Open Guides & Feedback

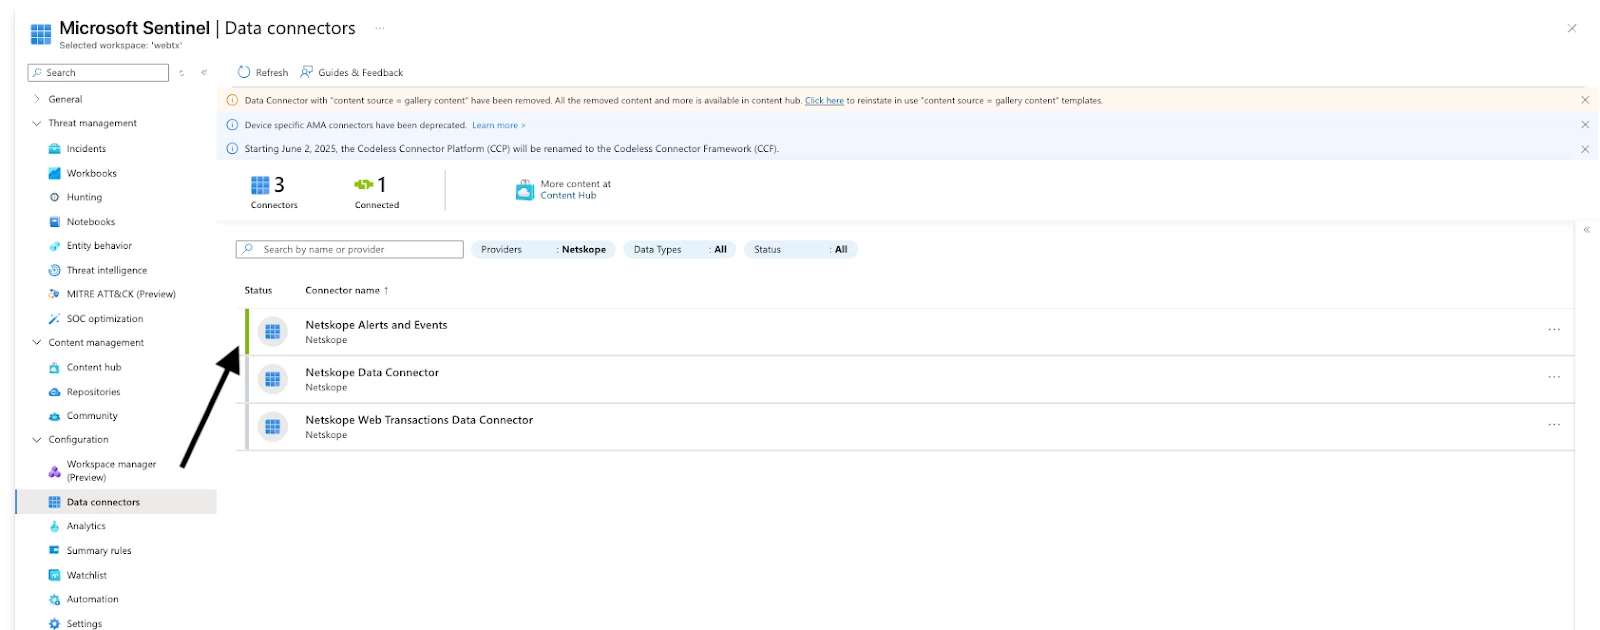[x=351, y=72]
